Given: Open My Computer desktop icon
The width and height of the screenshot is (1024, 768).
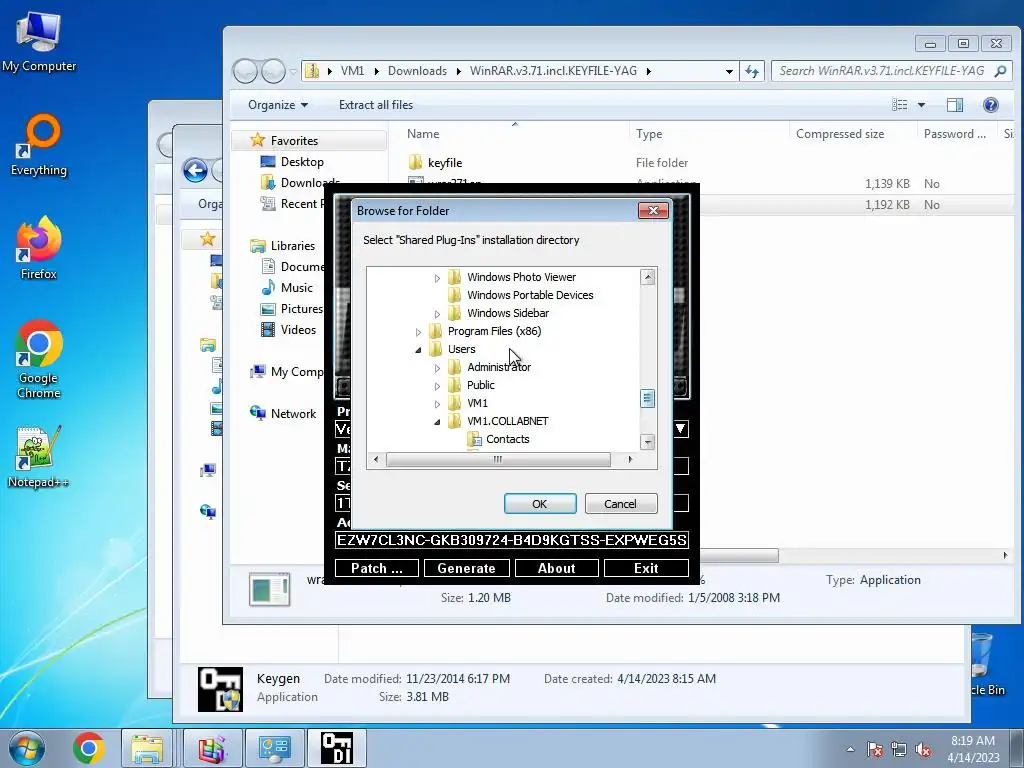Looking at the screenshot, I should 39,40.
